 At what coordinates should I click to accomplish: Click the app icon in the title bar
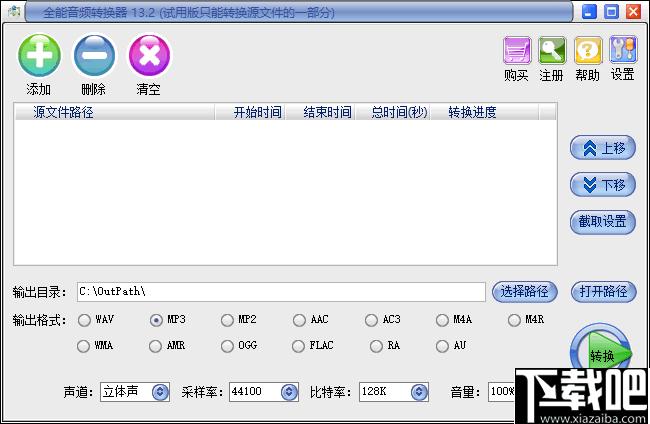point(14,11)
